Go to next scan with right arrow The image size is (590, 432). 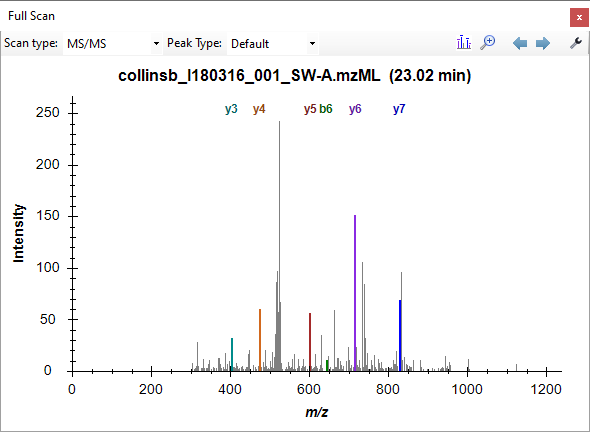click(x=543, y=43)
